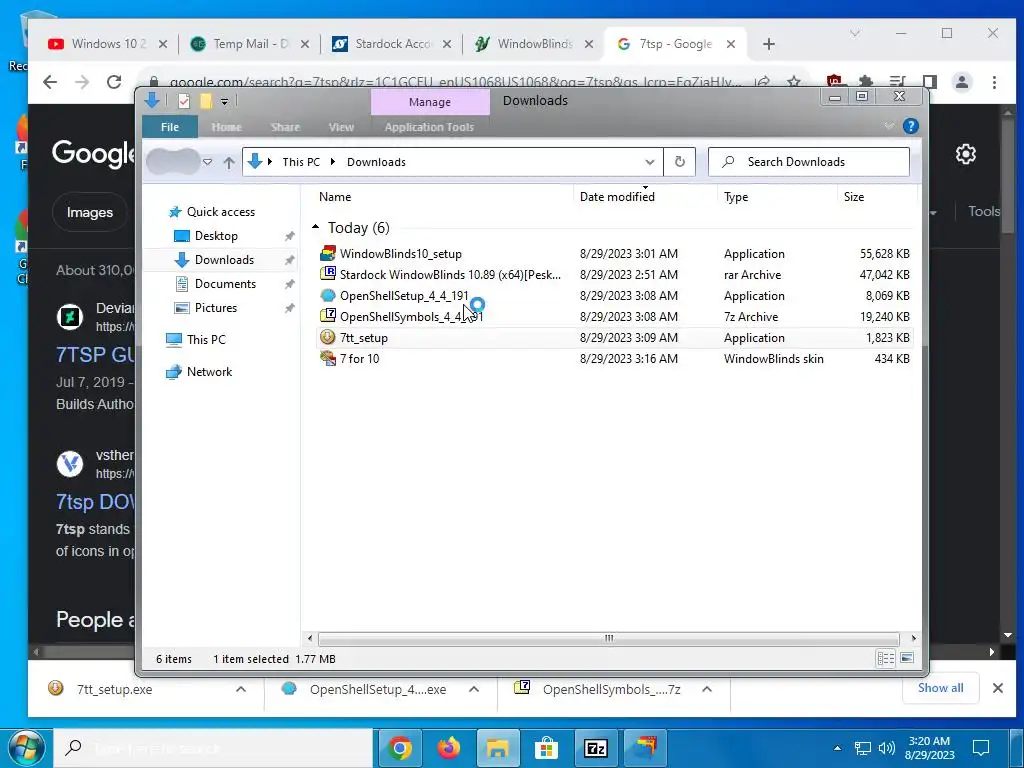The width and height of the screenshot is (1024, 768).
Task: Click the horizontal scrollbar in Explorer
Action: point(609,638)
